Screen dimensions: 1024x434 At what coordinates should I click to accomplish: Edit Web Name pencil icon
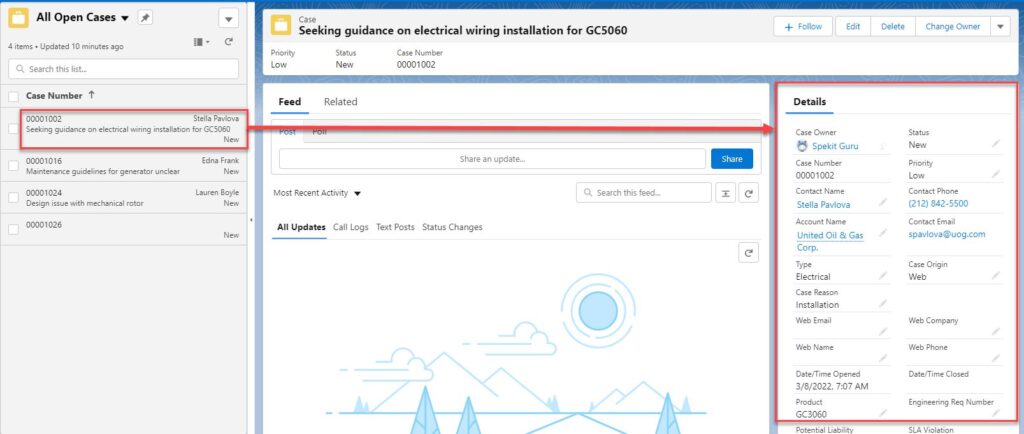(882, 358)
